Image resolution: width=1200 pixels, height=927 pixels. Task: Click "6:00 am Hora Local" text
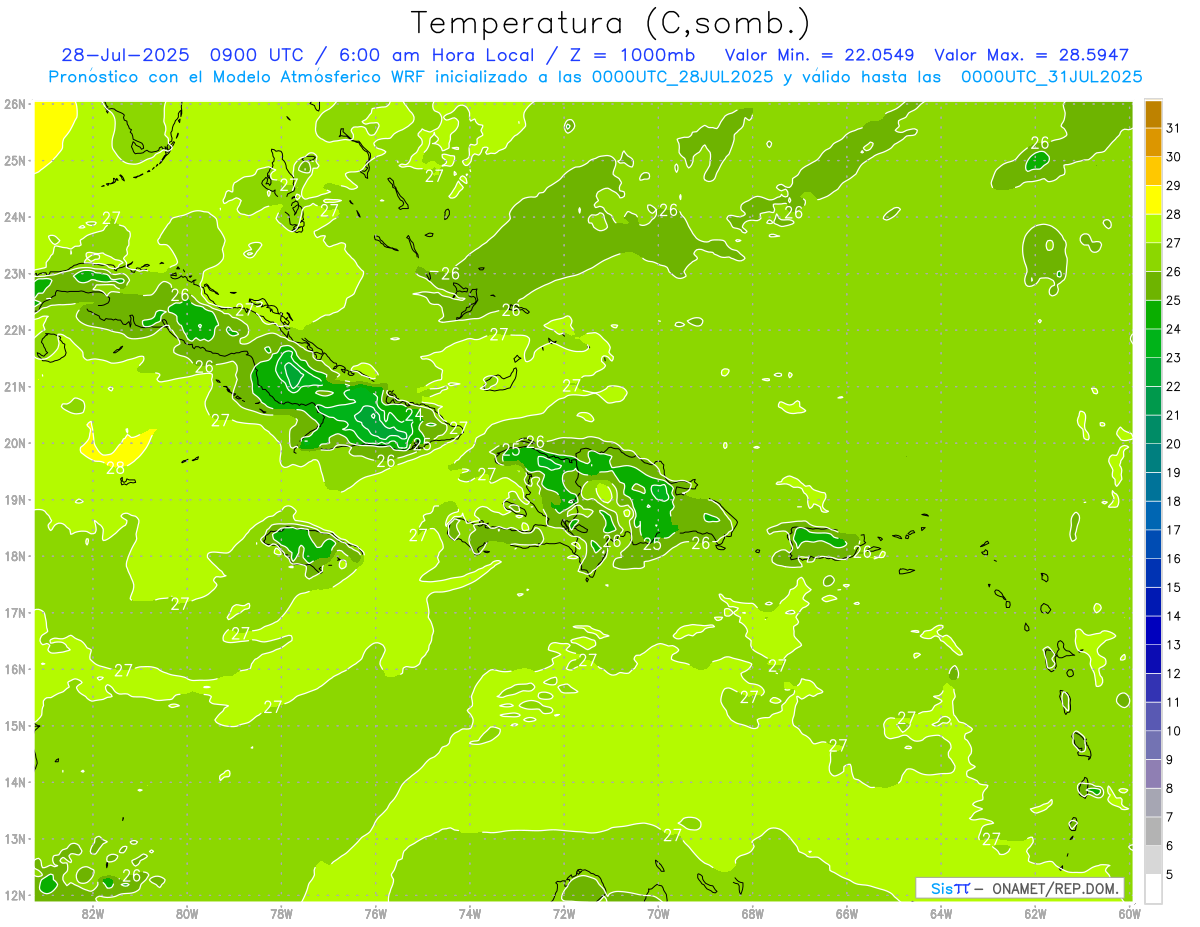432,55
